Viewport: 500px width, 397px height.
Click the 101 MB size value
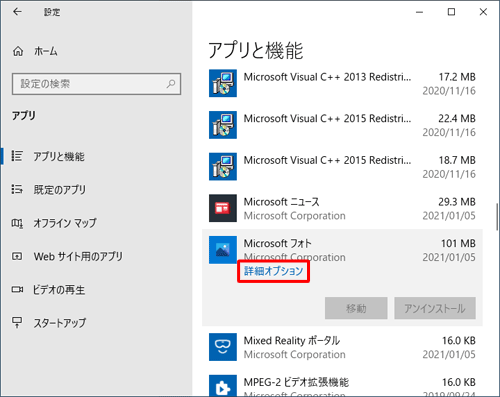[x=458, y=243]
